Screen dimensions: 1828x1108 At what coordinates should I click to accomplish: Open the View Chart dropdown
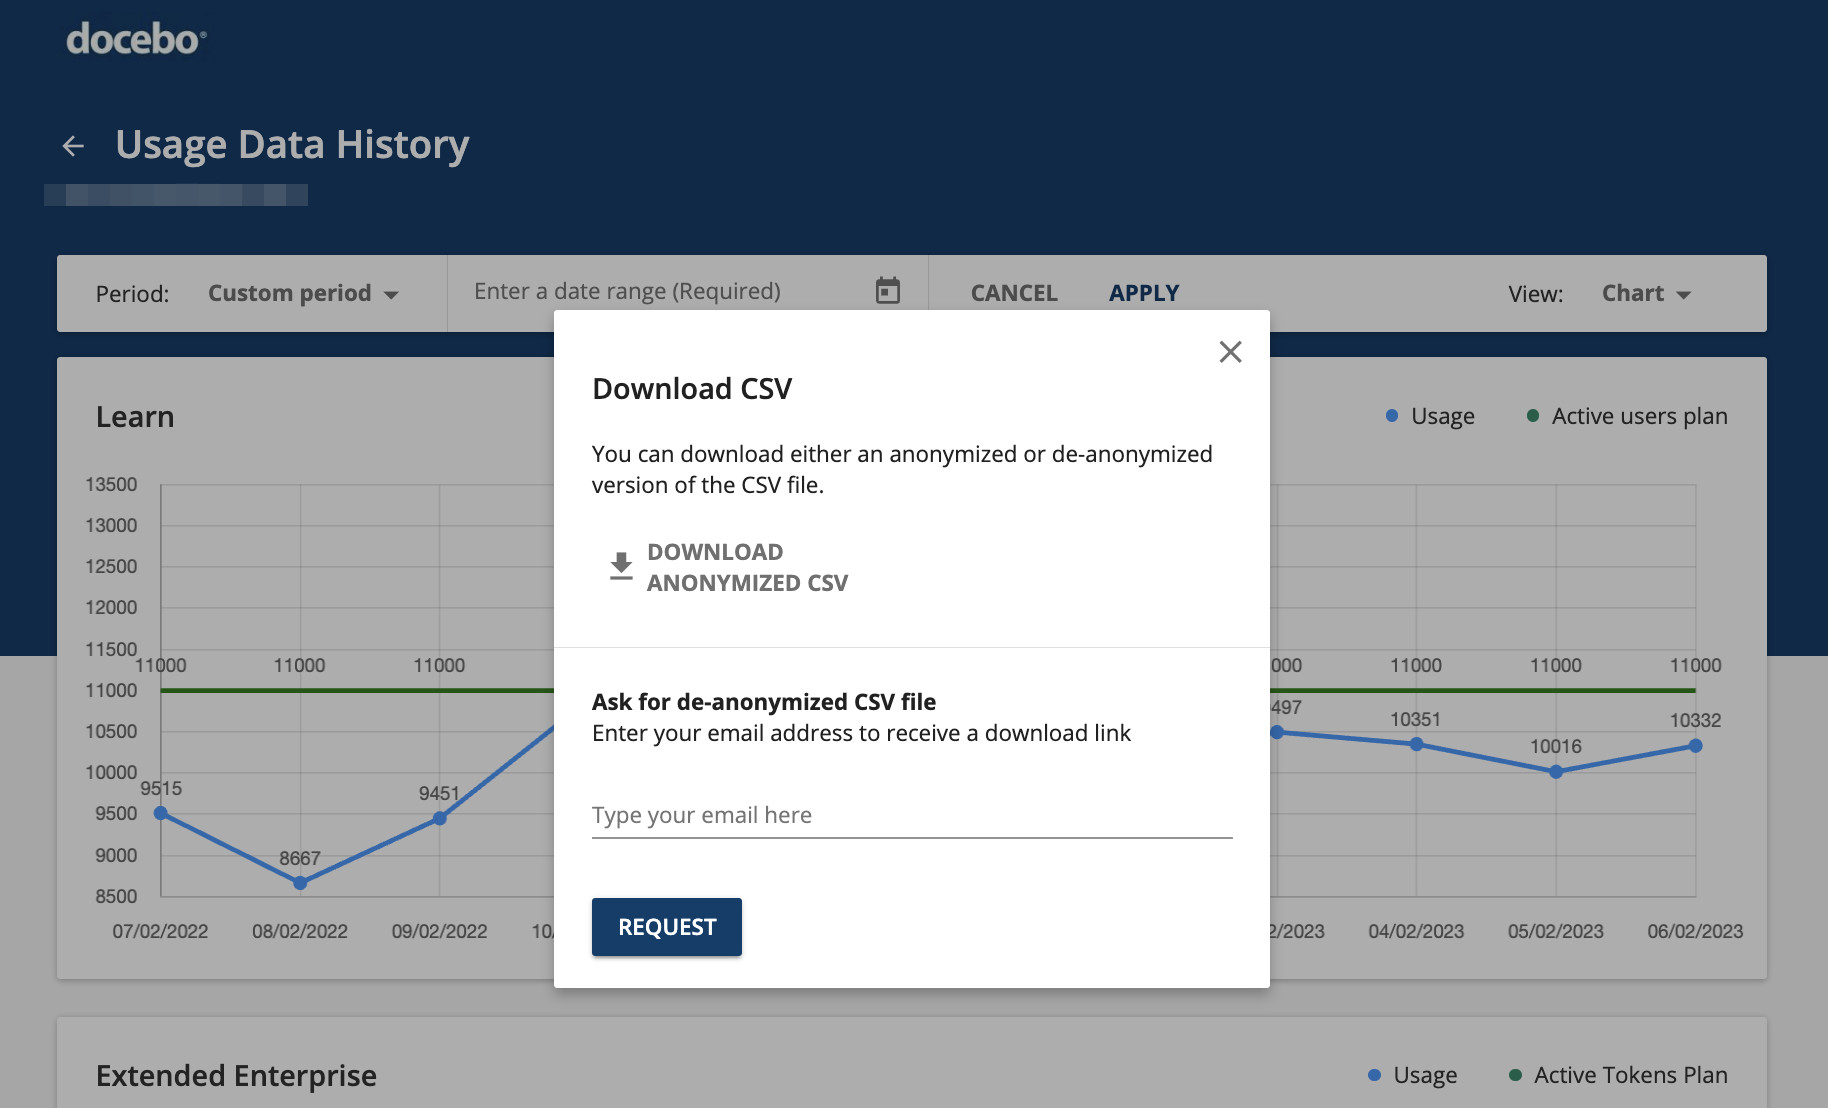(1645, 293)
